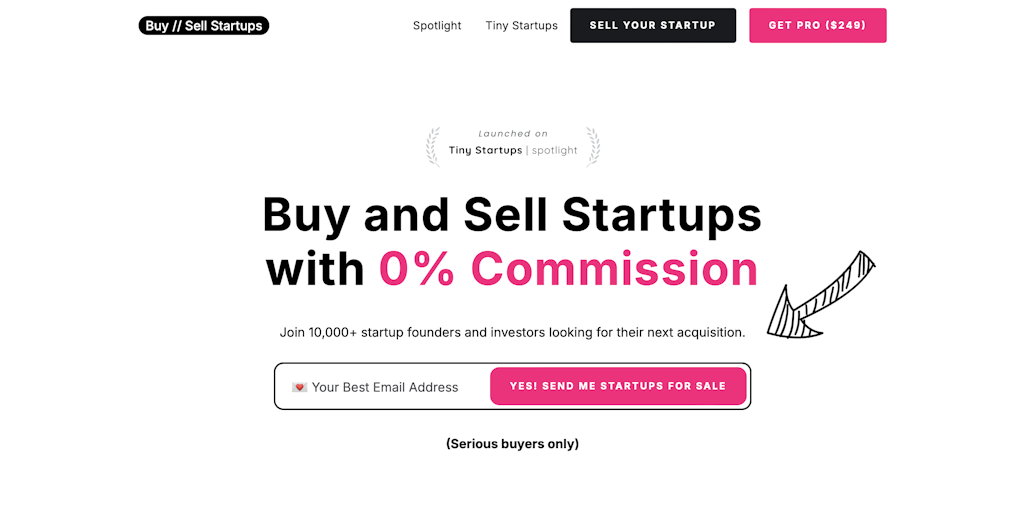Click the hand-drawn arrow doodle
Viewport: 1024px width, 512px height.
pyautogui.click(x=820, y=296)
